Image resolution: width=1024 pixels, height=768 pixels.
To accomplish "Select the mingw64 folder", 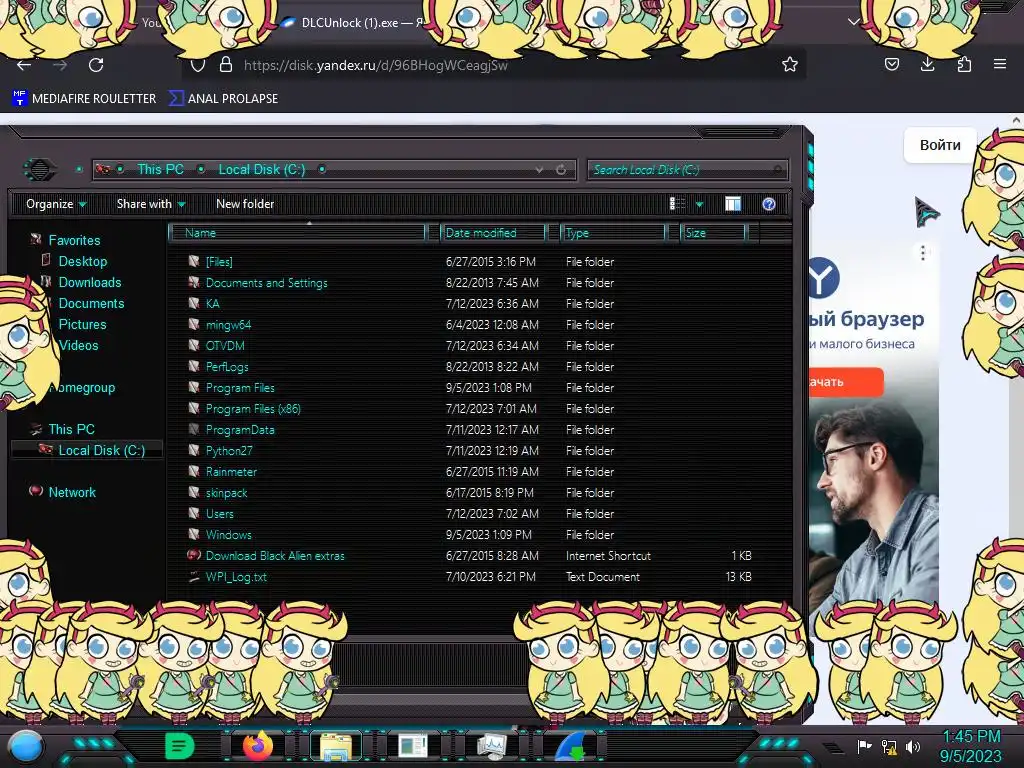I will click(228, 325).
